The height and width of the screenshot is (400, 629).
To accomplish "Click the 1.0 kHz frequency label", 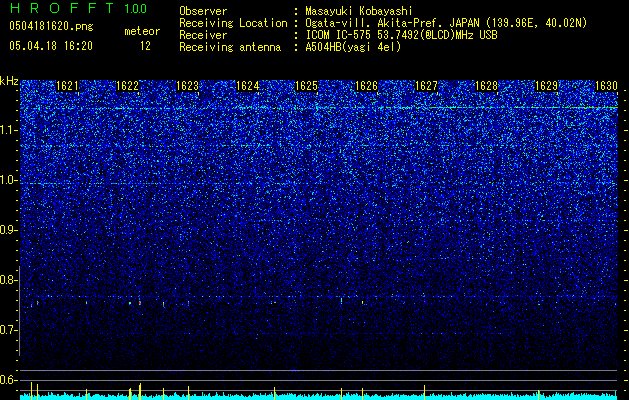I will coord(8,180).
